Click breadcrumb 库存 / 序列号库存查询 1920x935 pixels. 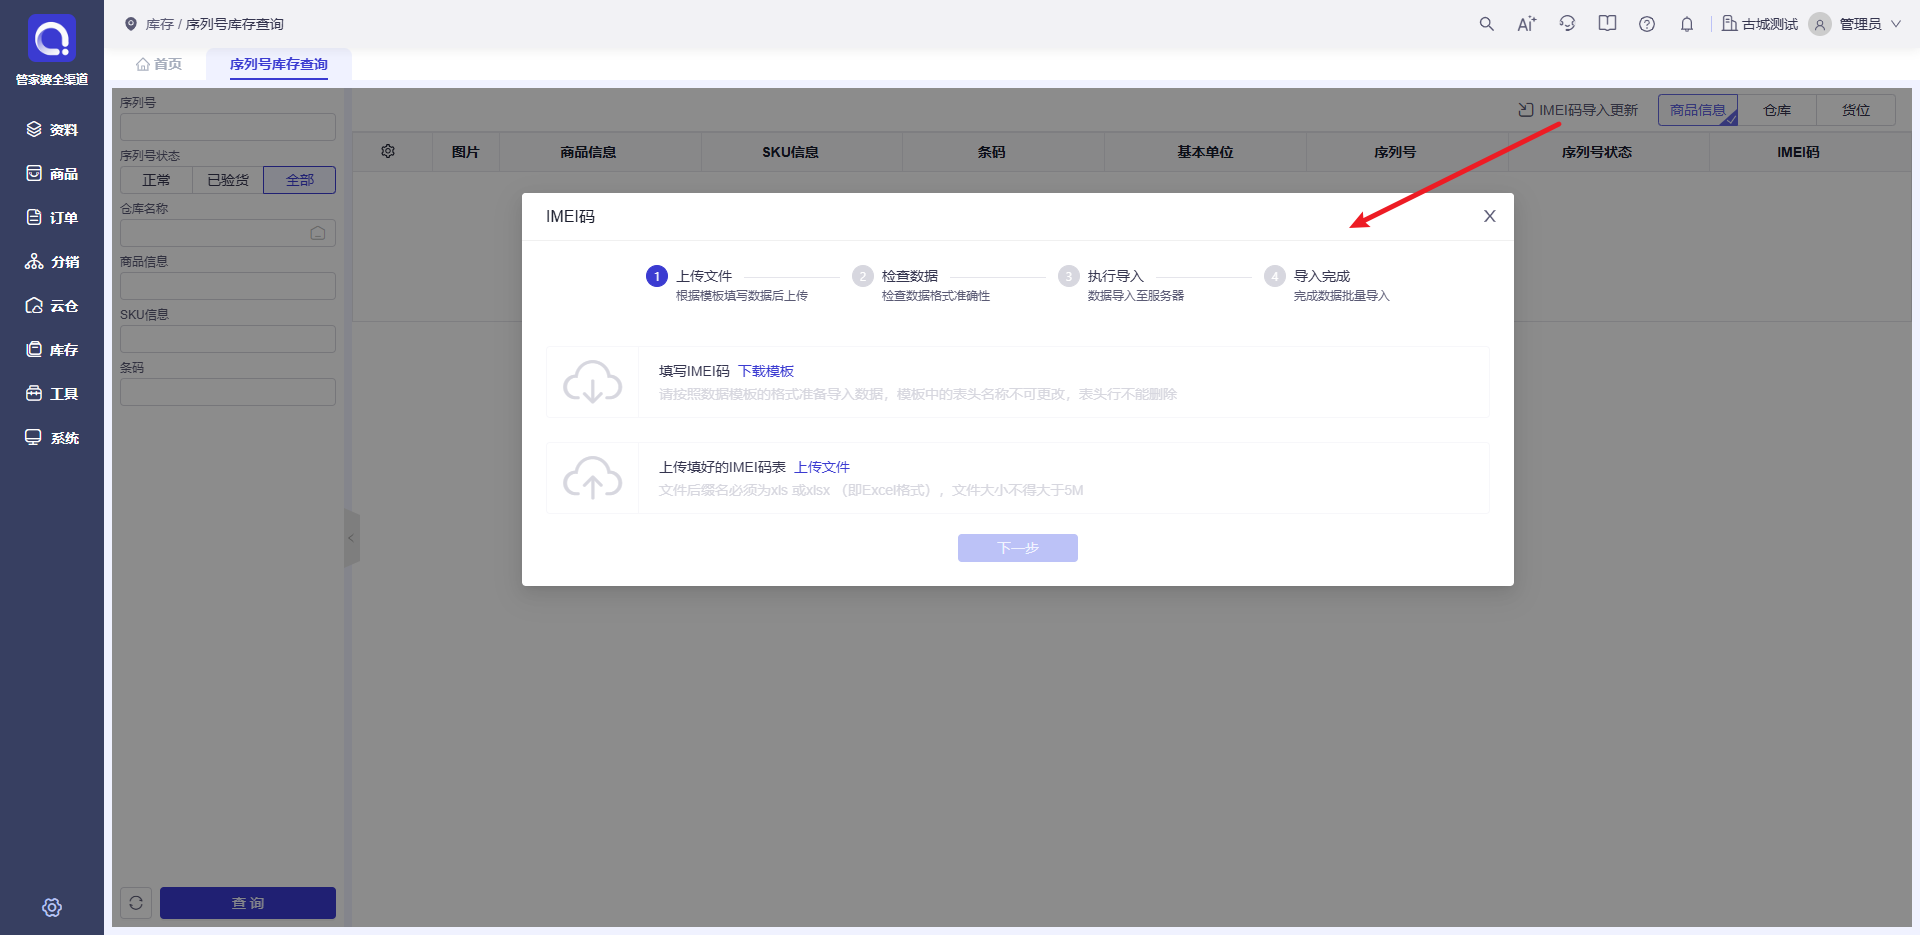(x=214, y=24)
